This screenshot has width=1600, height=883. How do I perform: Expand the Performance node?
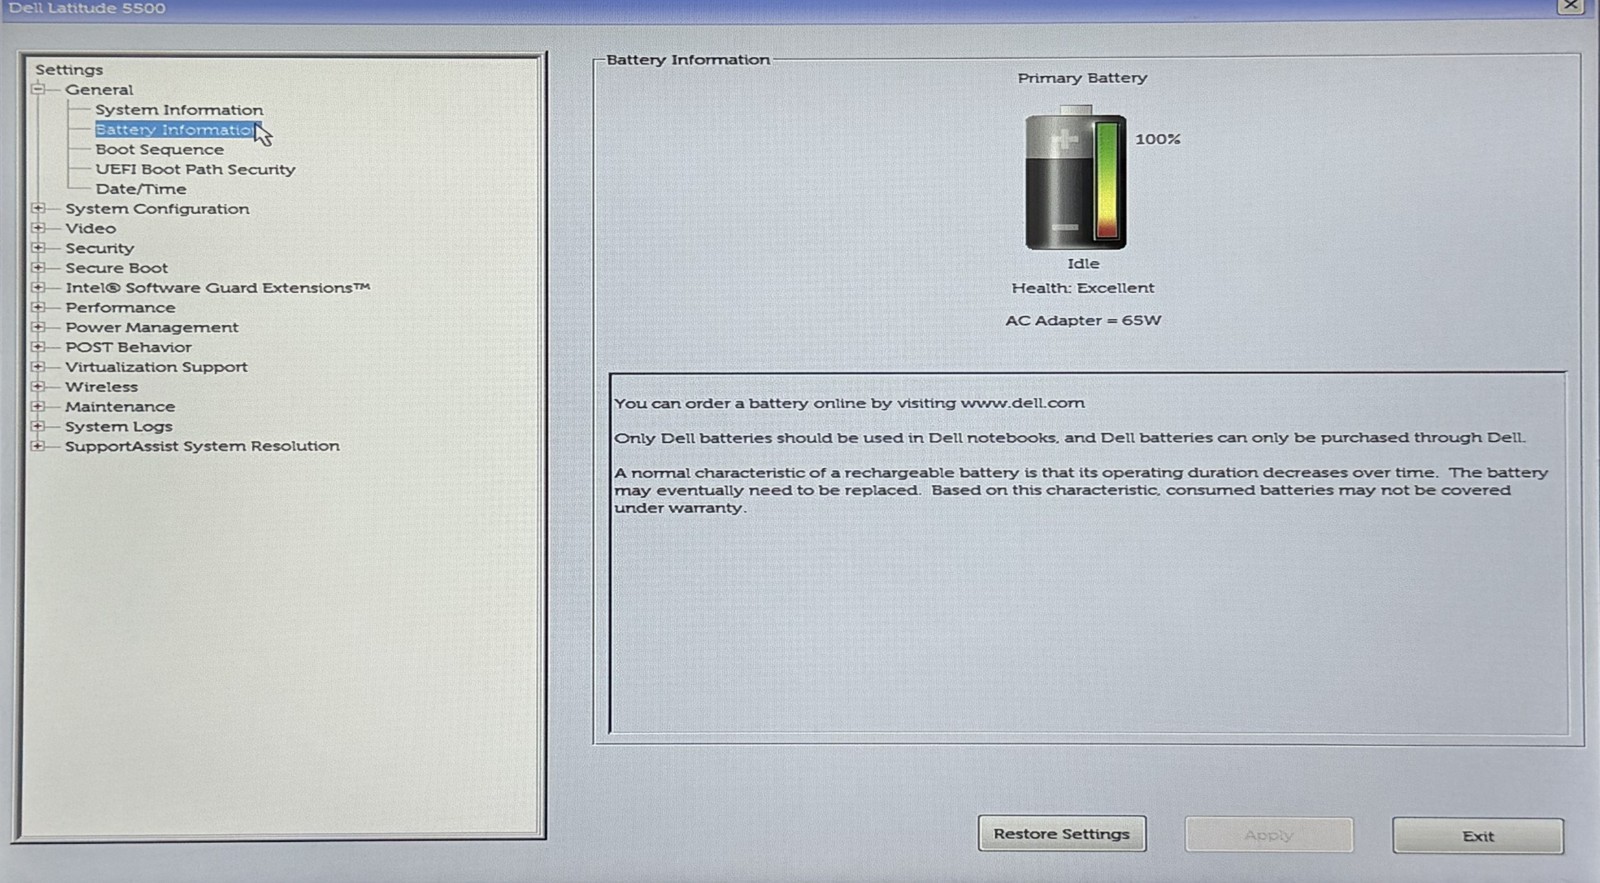tap(38, 307)
